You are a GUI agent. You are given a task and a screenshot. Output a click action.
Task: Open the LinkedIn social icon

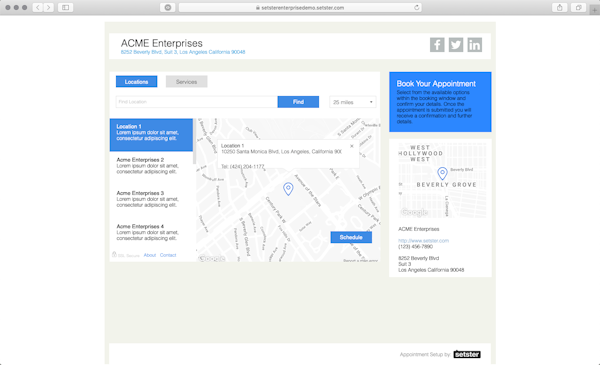474,45
